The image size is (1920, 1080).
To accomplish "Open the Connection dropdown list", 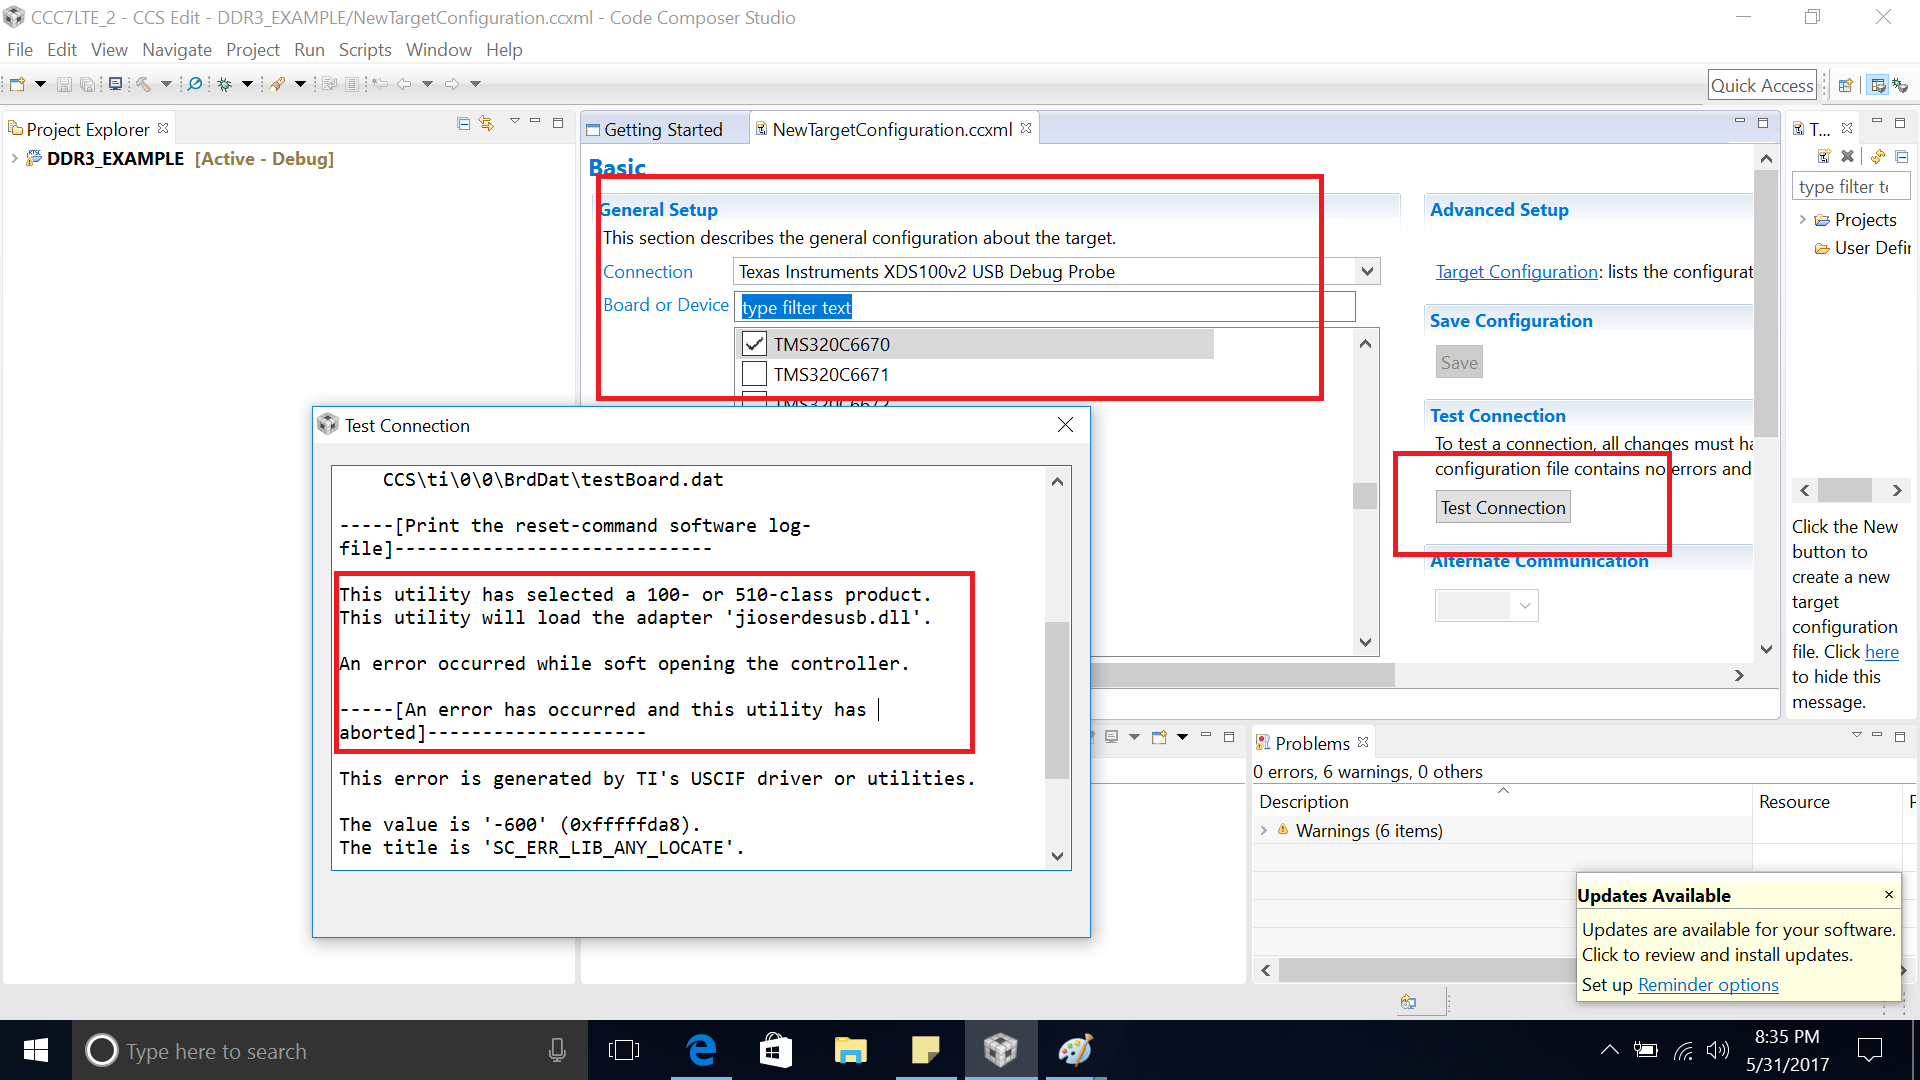I will 1366,271.
